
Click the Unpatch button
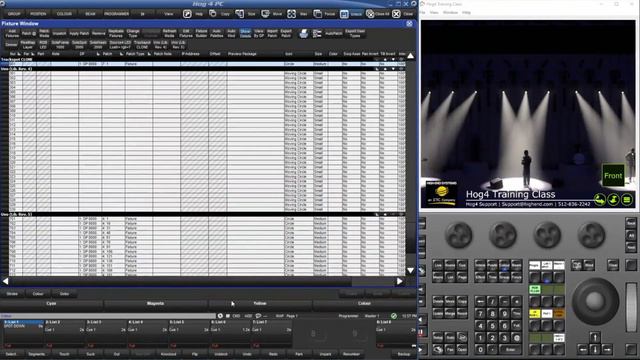[59, 33]
